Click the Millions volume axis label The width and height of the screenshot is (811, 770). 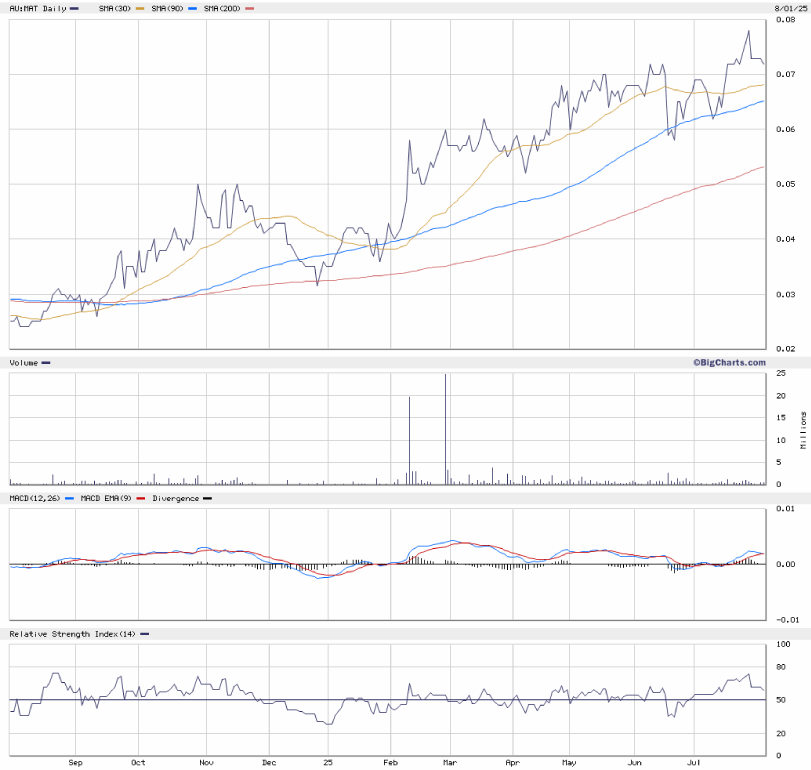coord(803,429)
